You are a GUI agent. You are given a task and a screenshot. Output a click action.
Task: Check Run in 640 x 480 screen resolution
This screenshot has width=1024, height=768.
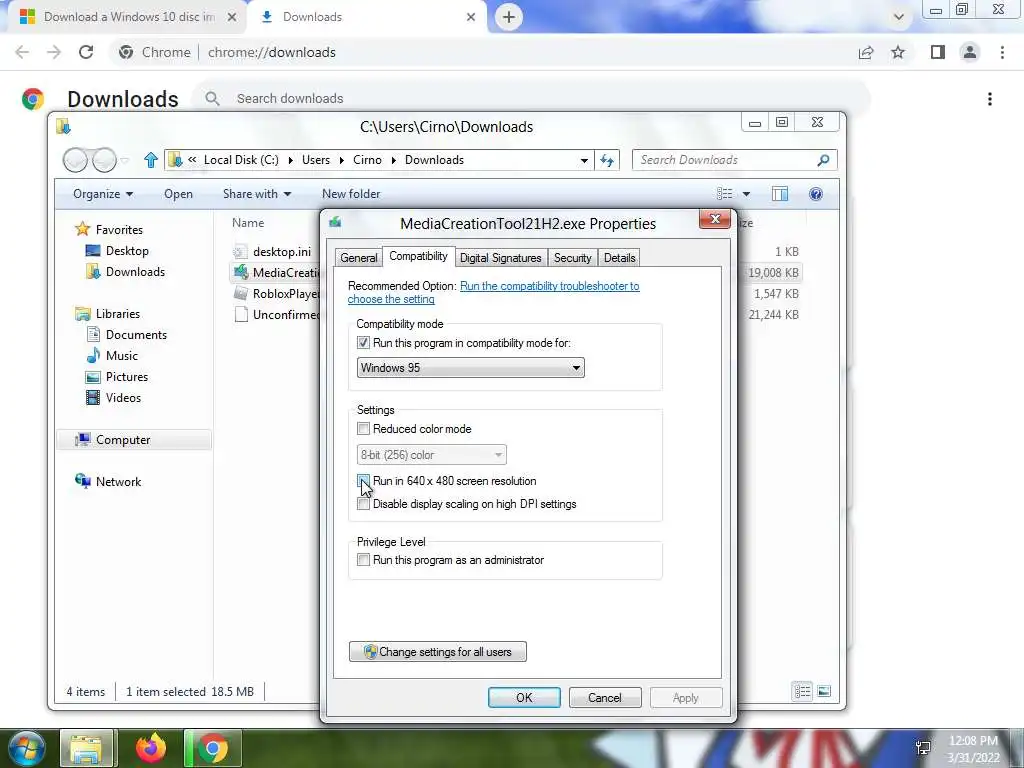pyautogui.click(x=363, y=481)
